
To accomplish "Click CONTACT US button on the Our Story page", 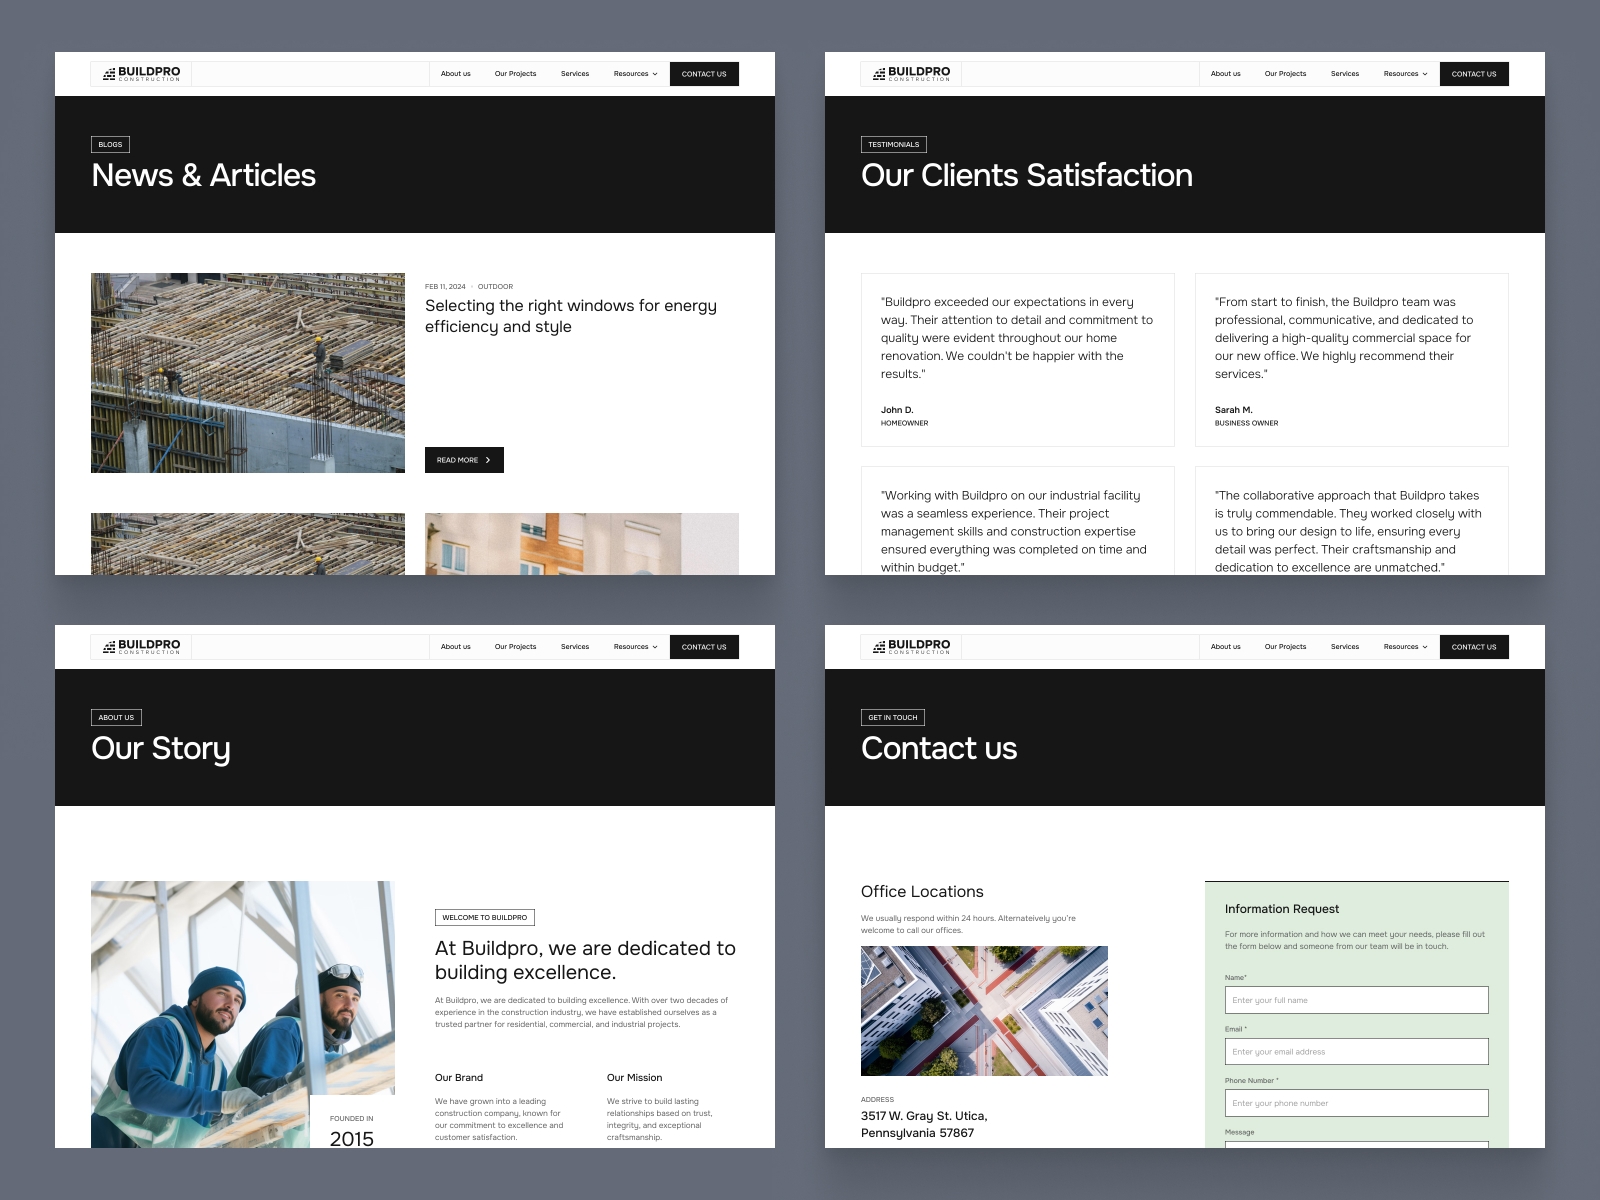I will (x=704, y=647).
